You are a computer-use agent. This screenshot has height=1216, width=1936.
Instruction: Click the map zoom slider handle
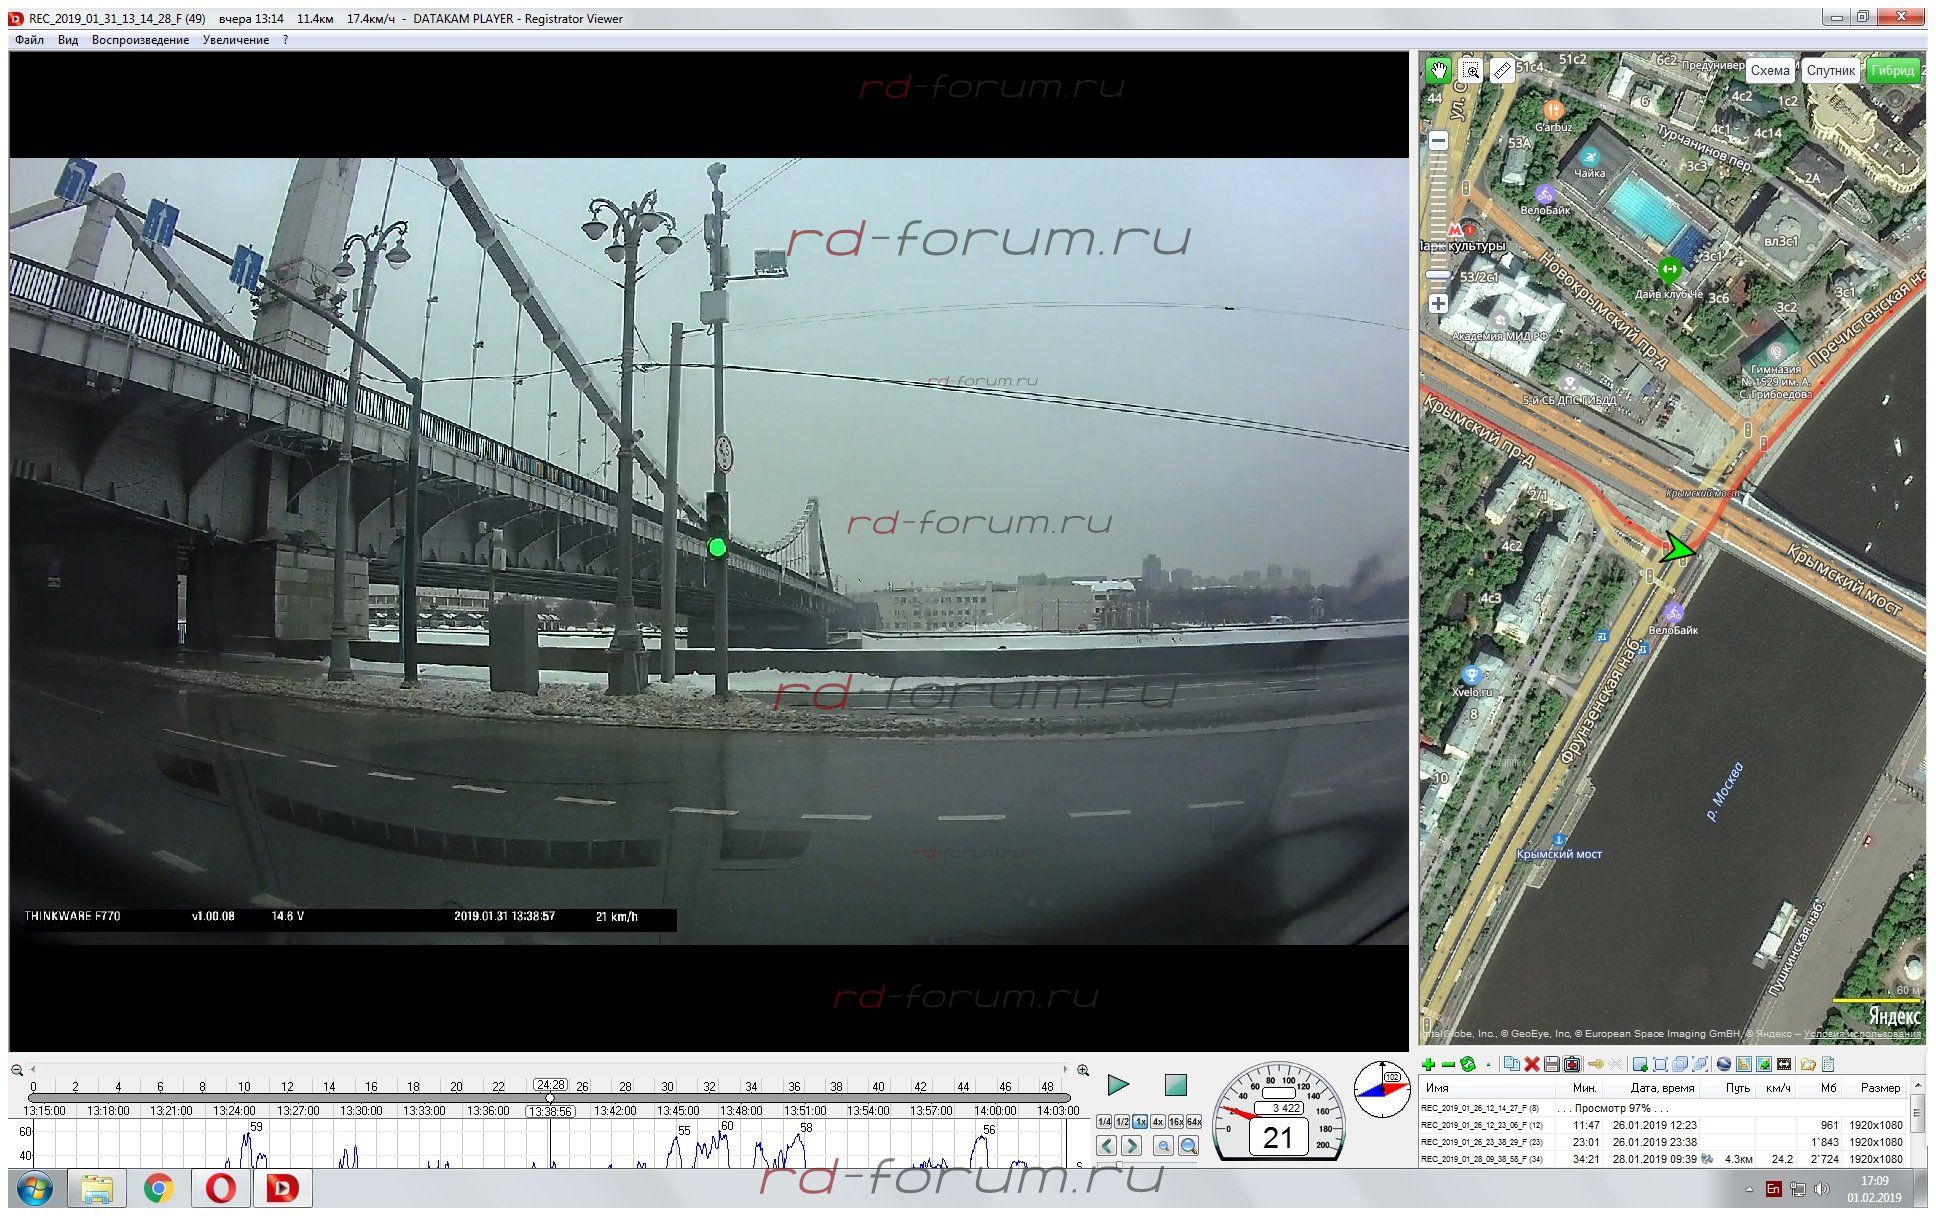click(x=1438, y=275)
